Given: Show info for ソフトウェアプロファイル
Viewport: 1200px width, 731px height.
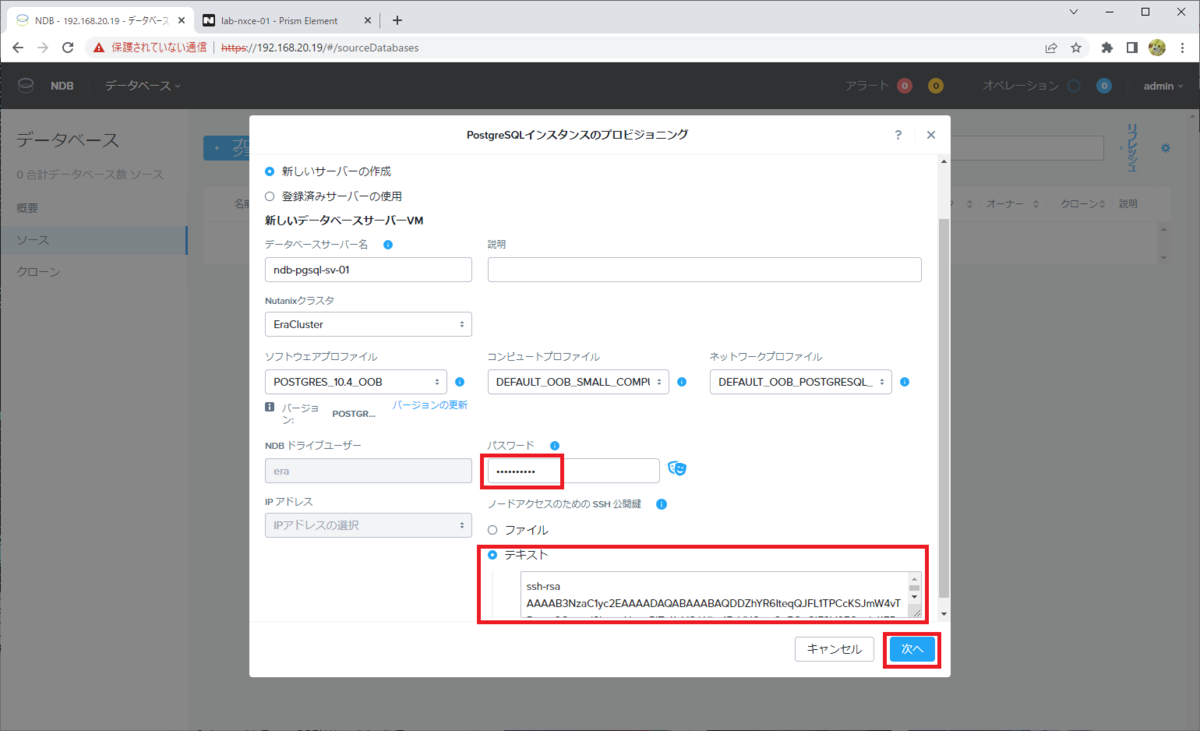Looking at the screenshot, I should (460, 382).
